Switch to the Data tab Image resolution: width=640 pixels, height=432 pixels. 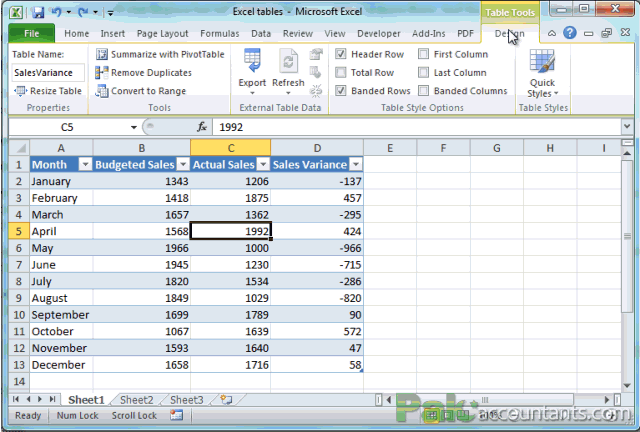pyautogui.click(x=261, y=33)
